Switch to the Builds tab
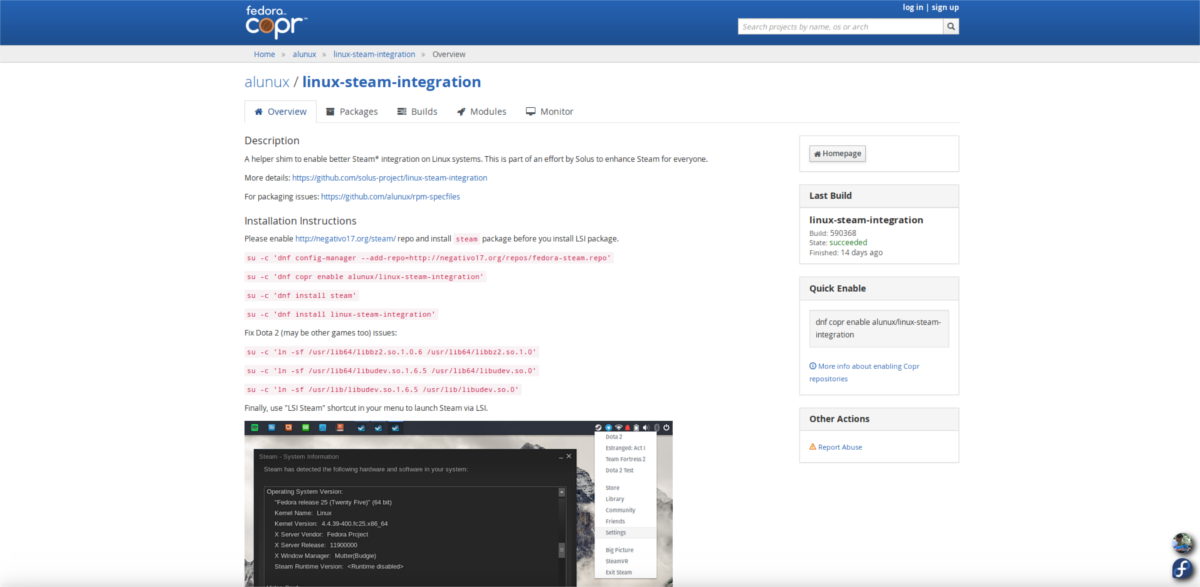 (x=417, y=112)
